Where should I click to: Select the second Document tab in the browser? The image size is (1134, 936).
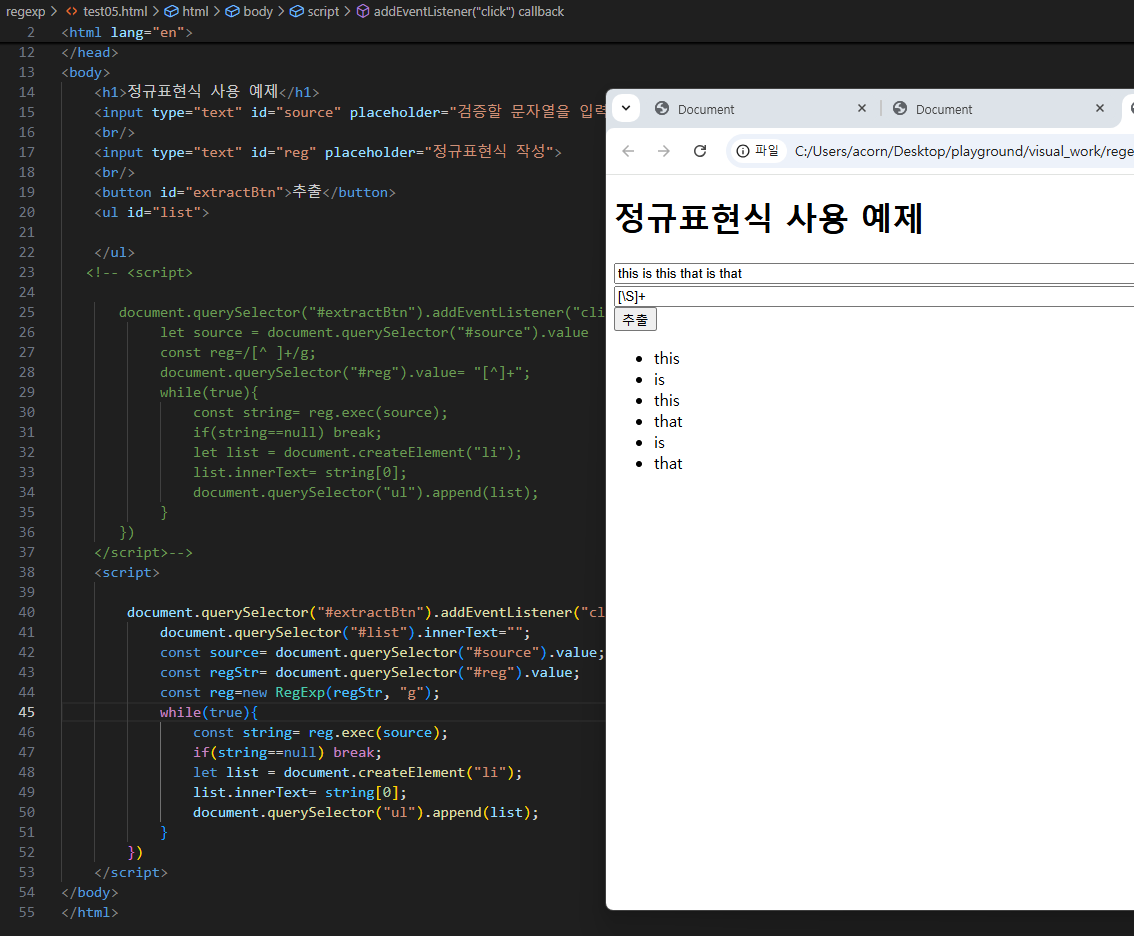998,109
